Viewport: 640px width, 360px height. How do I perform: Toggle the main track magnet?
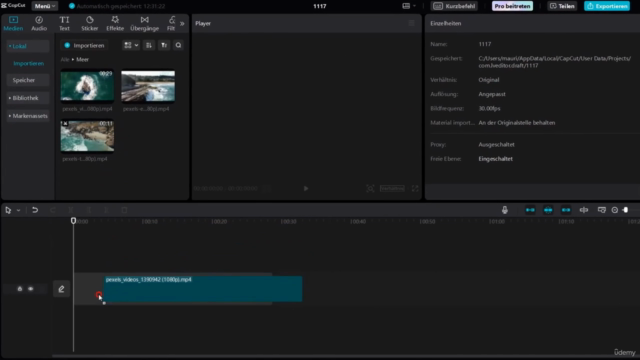530,210
